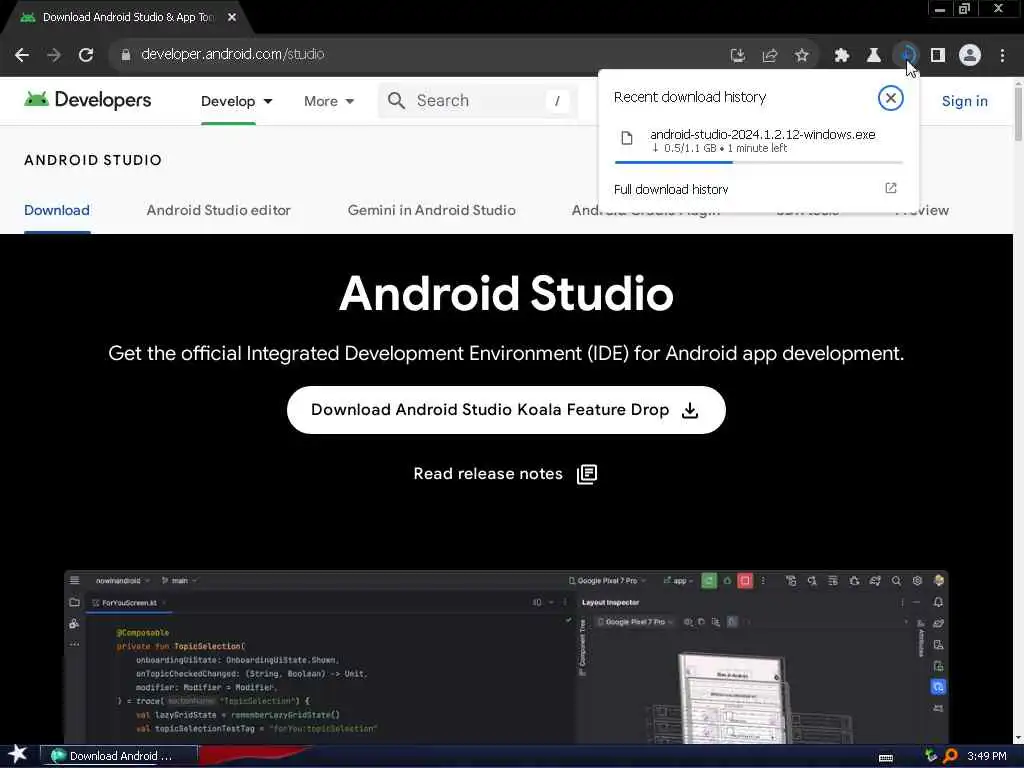Close the Download Android Studio browser tab
The width and height of the screenshot is (1024, 768).
pyautogui.click(x=232, y=18)
